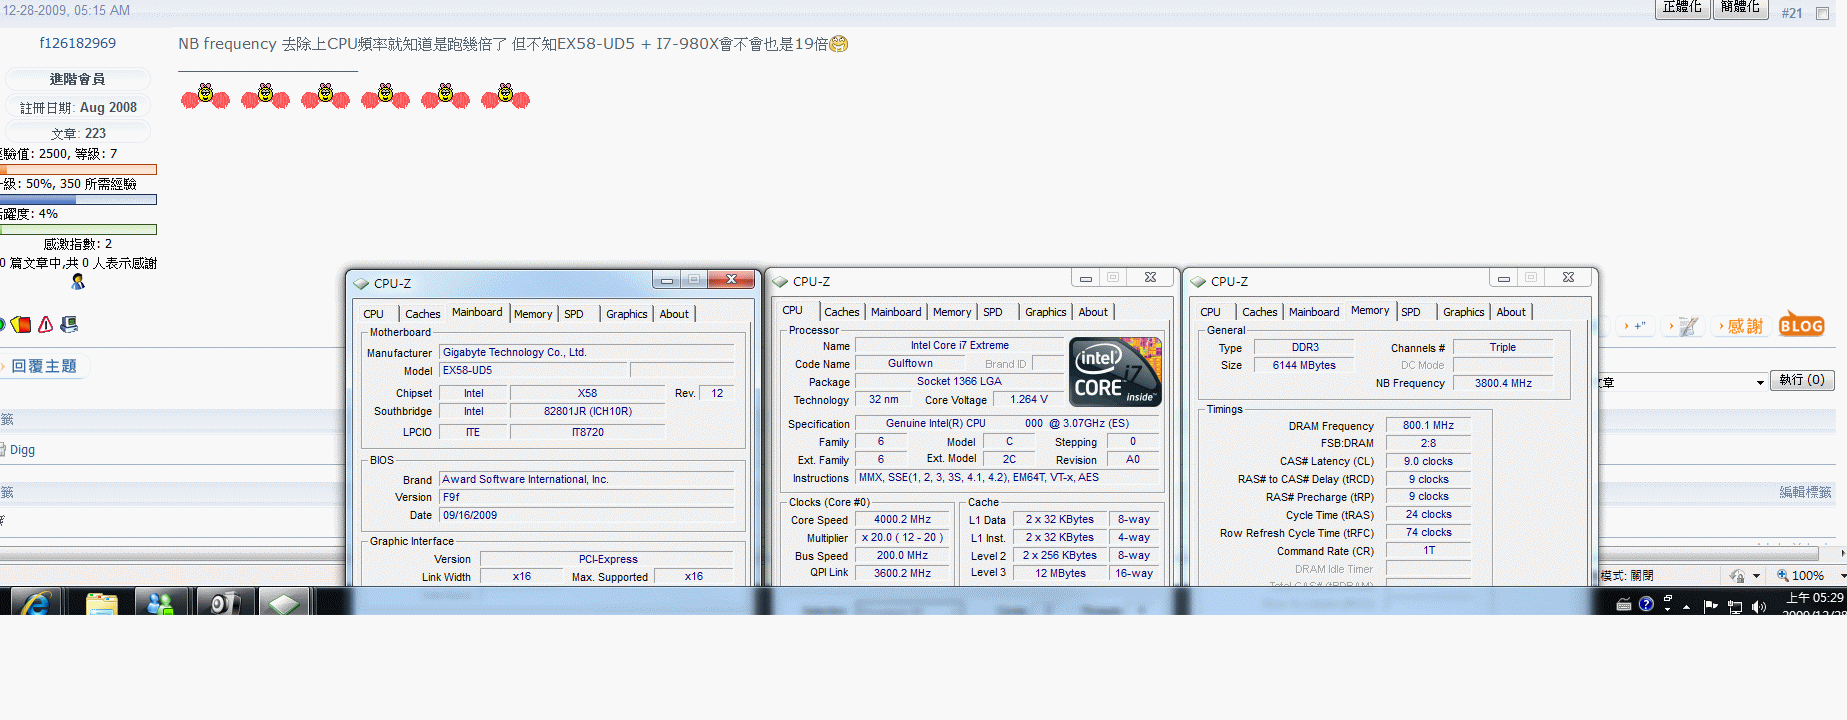Click the Code Name field Gulftown
The image size is (1847, 720).
pos(910,364)
